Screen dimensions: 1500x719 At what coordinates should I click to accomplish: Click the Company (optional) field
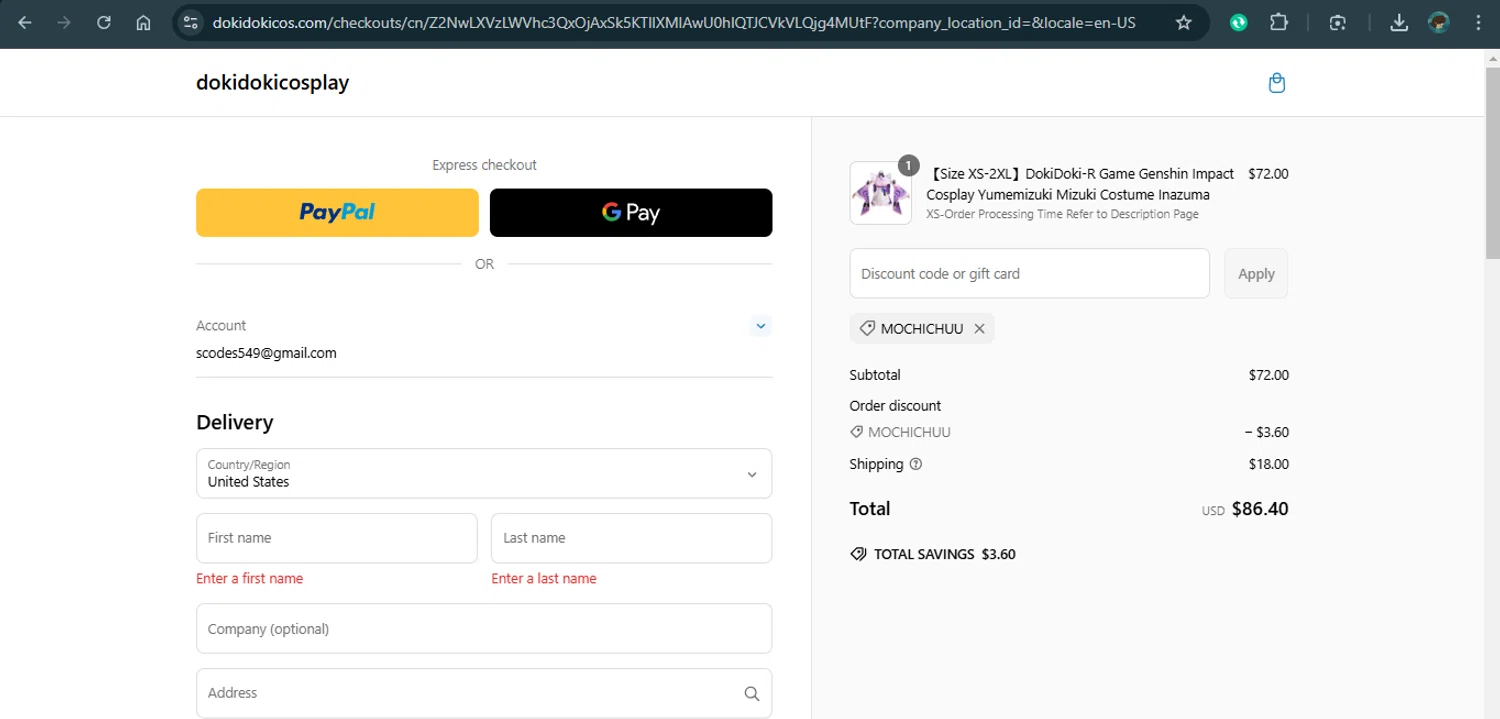coord(484,628)
